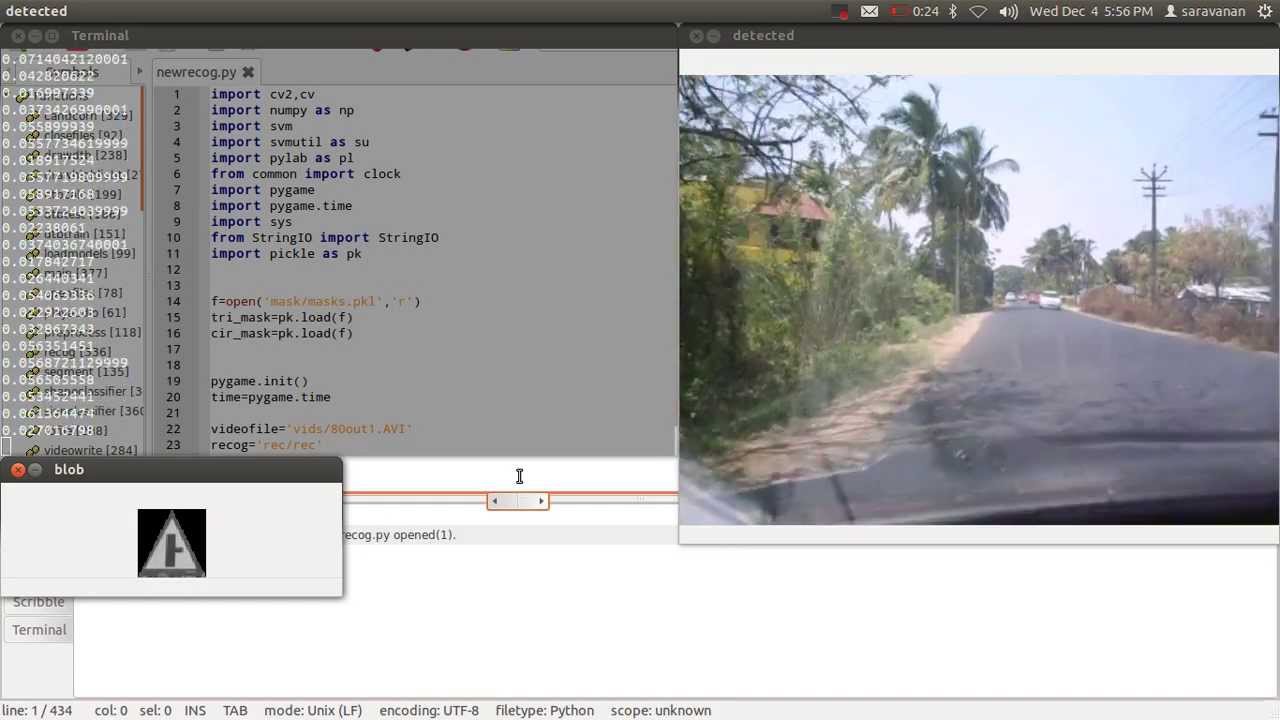Click the 'import pygame.time' code line
The image size is (1280, 720).
(281, 206)
